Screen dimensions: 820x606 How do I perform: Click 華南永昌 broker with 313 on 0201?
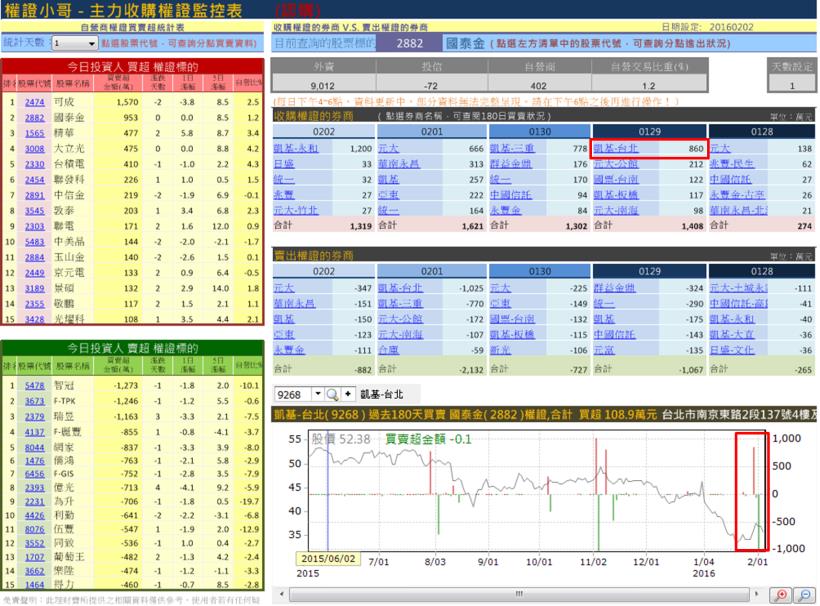click(x=399, y=164)
